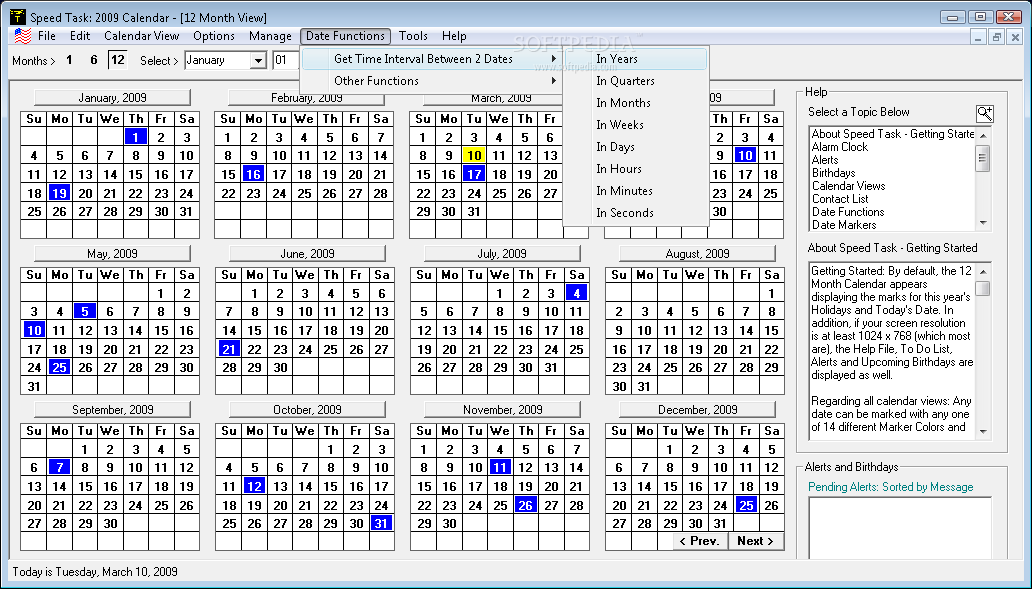Select marked February 16 date cell
The width and height of the screenshot is (1032, 589).
coord(253,174)
